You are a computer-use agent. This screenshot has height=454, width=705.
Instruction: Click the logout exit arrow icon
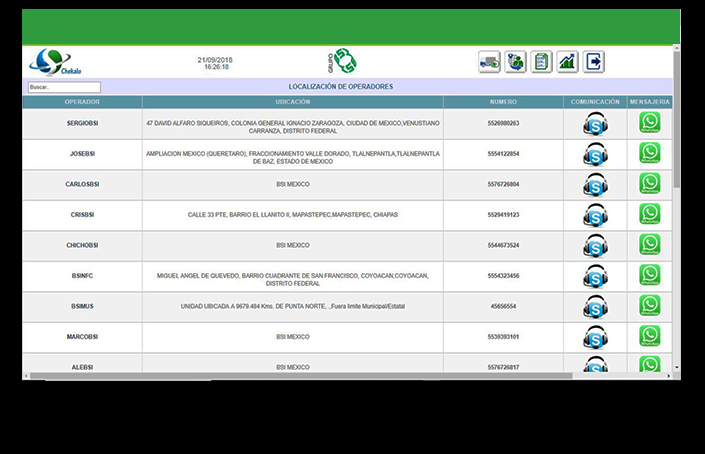[x=593, y=62]
